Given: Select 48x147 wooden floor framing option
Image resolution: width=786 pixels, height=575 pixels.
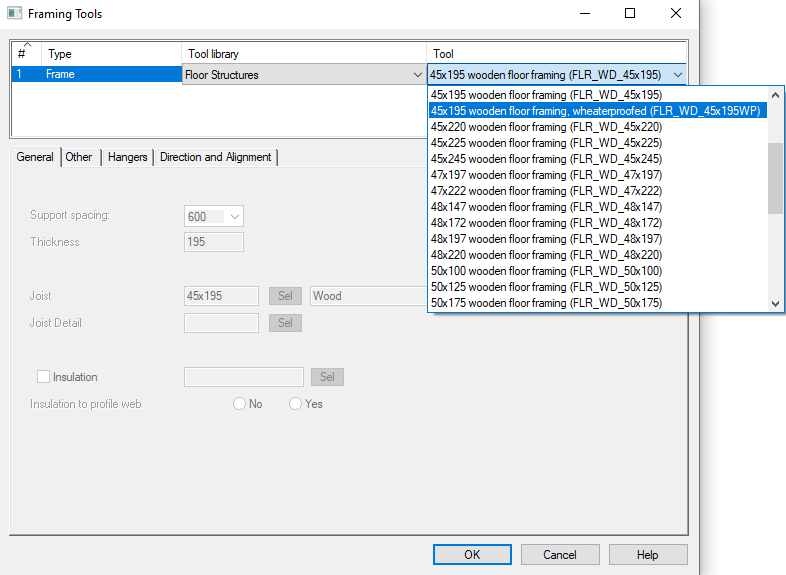Looking at the screenshot, I should point(546,207).
